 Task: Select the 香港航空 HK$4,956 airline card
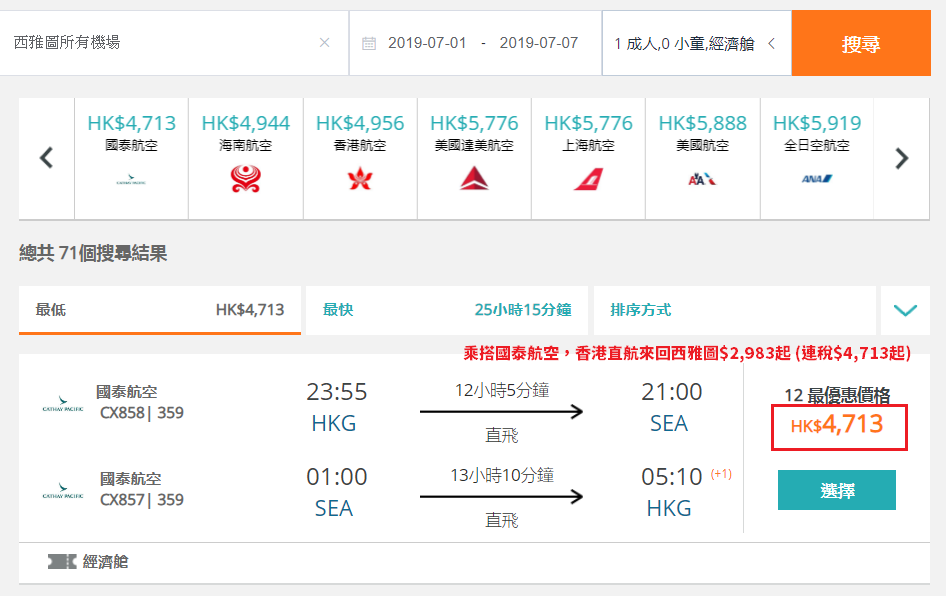(x=360, y=158)
